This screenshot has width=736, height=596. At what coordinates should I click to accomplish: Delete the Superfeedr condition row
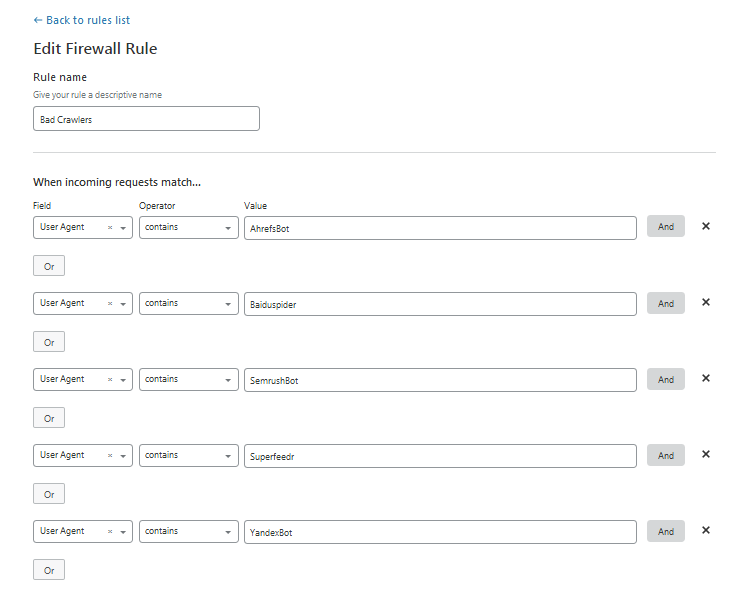coord(705,455)
